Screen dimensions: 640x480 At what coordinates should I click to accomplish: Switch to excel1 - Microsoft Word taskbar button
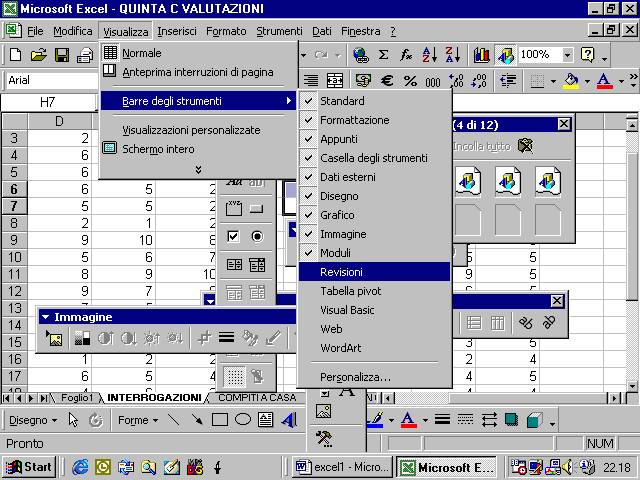coord(342,467)
